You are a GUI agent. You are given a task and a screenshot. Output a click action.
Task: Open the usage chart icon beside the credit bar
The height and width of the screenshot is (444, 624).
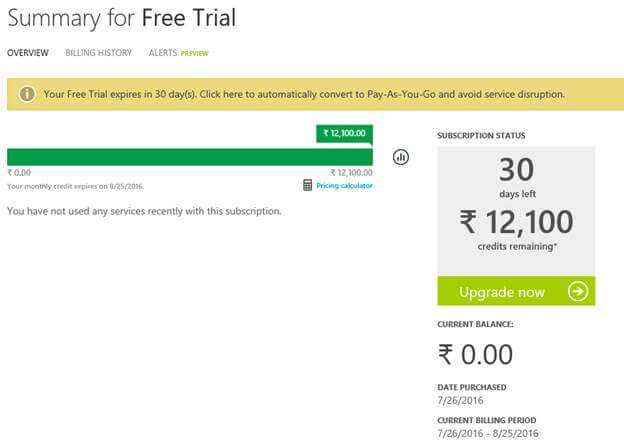pos(401,157)
